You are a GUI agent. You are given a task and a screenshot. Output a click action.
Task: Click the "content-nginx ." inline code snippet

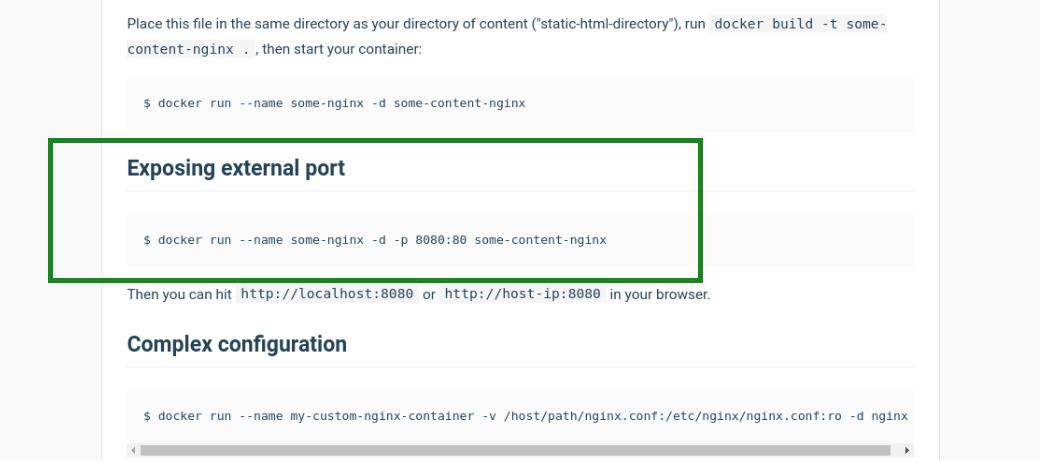pos(190,48)
